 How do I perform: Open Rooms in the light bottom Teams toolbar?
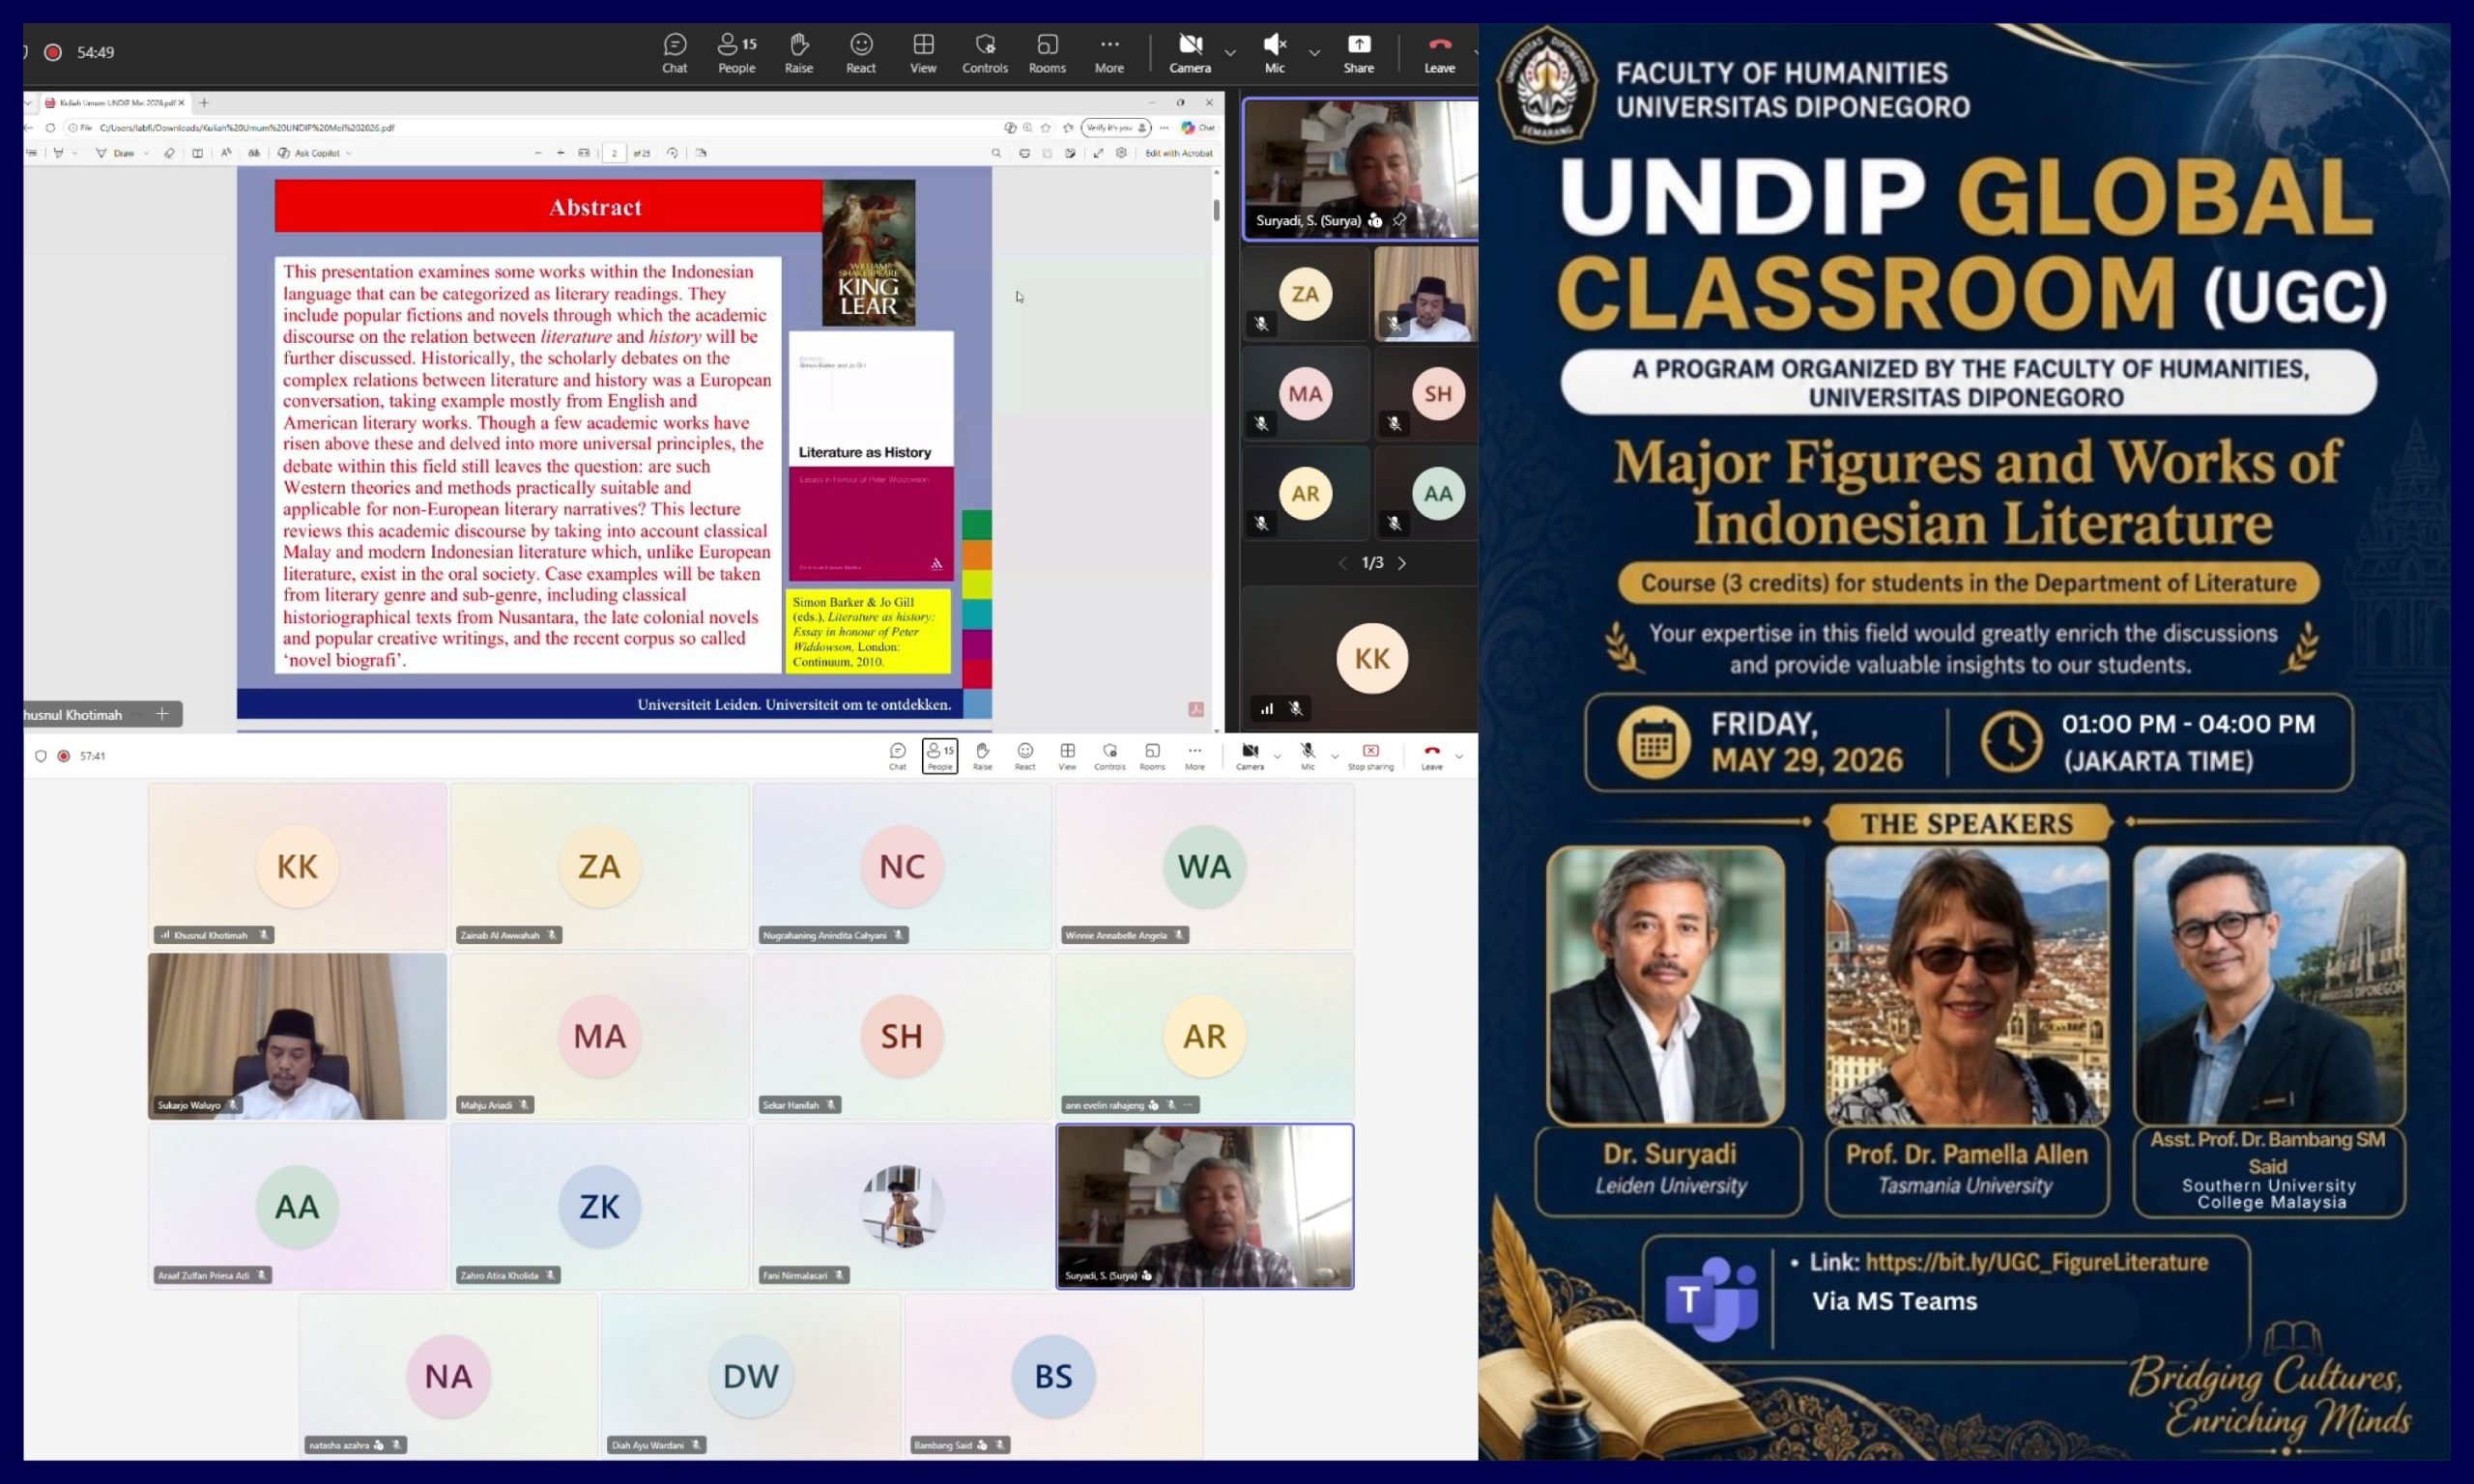(x=1152, y=756)
